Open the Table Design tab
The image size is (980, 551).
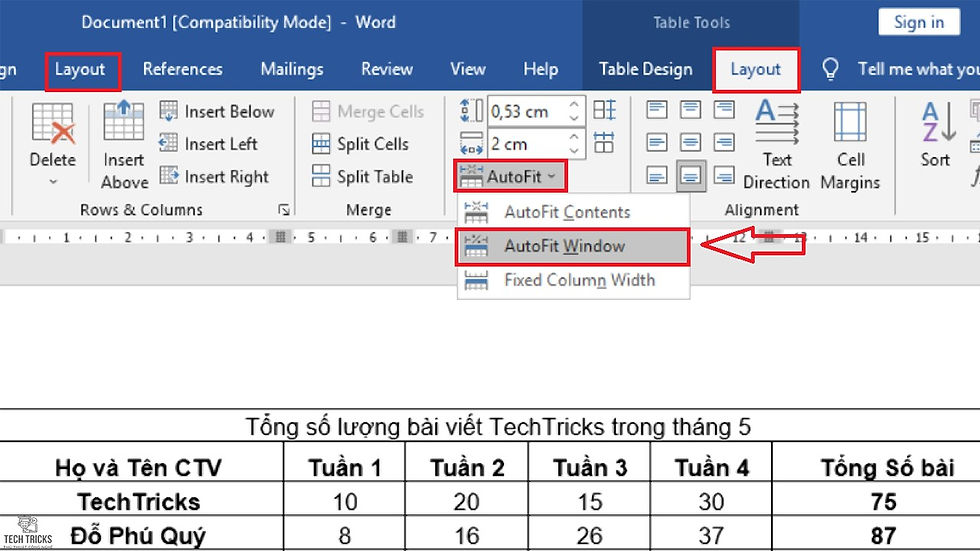click(x=646, y=69)
